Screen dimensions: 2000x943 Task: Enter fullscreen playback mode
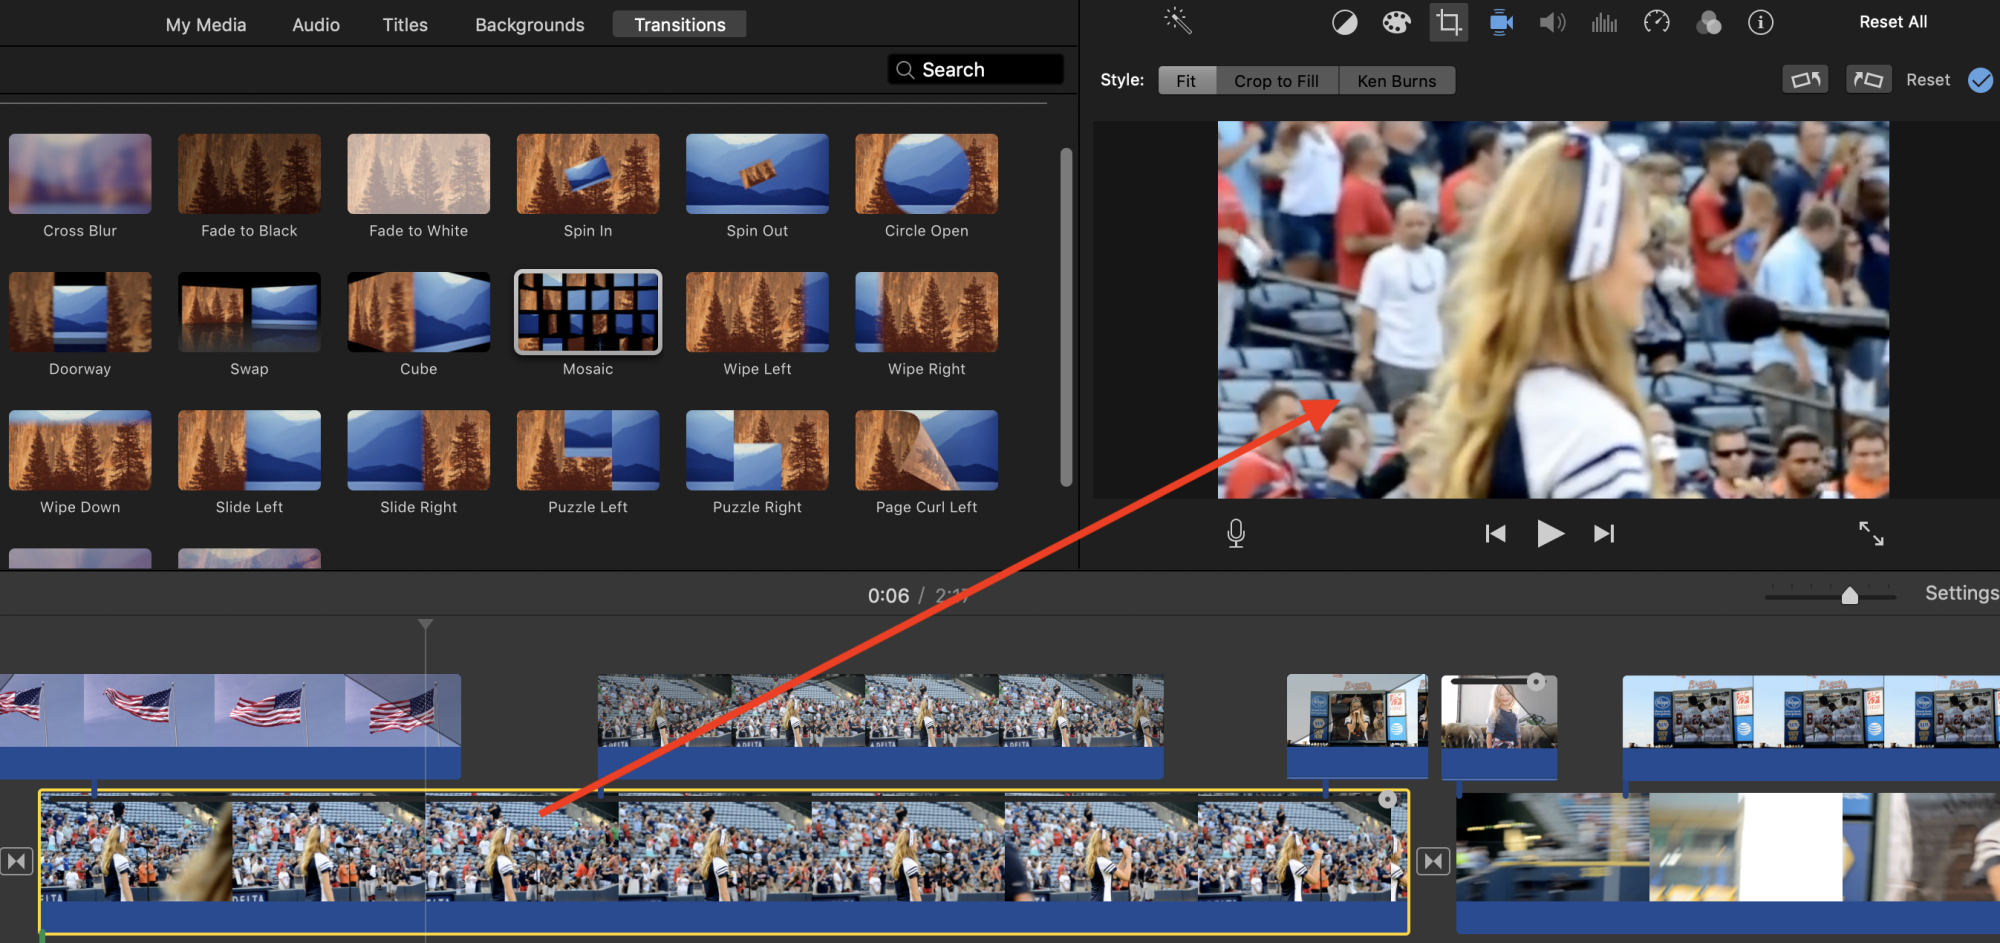pyautogui.click(x=1871, y=533)
